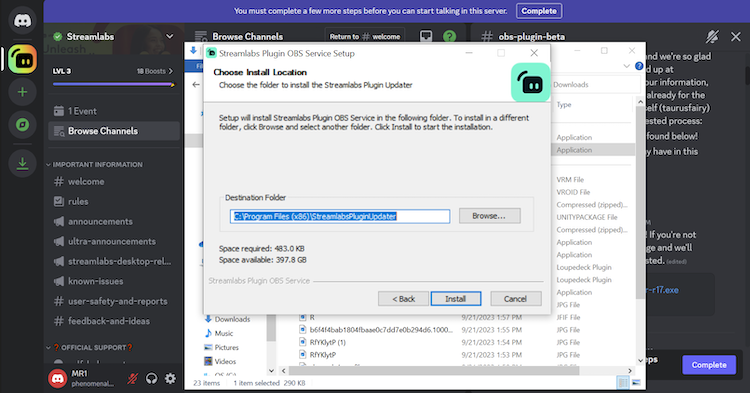Open Discord inbox icon in header
Image resolution: width=750 pixels, height=393 pixels.
426,36
